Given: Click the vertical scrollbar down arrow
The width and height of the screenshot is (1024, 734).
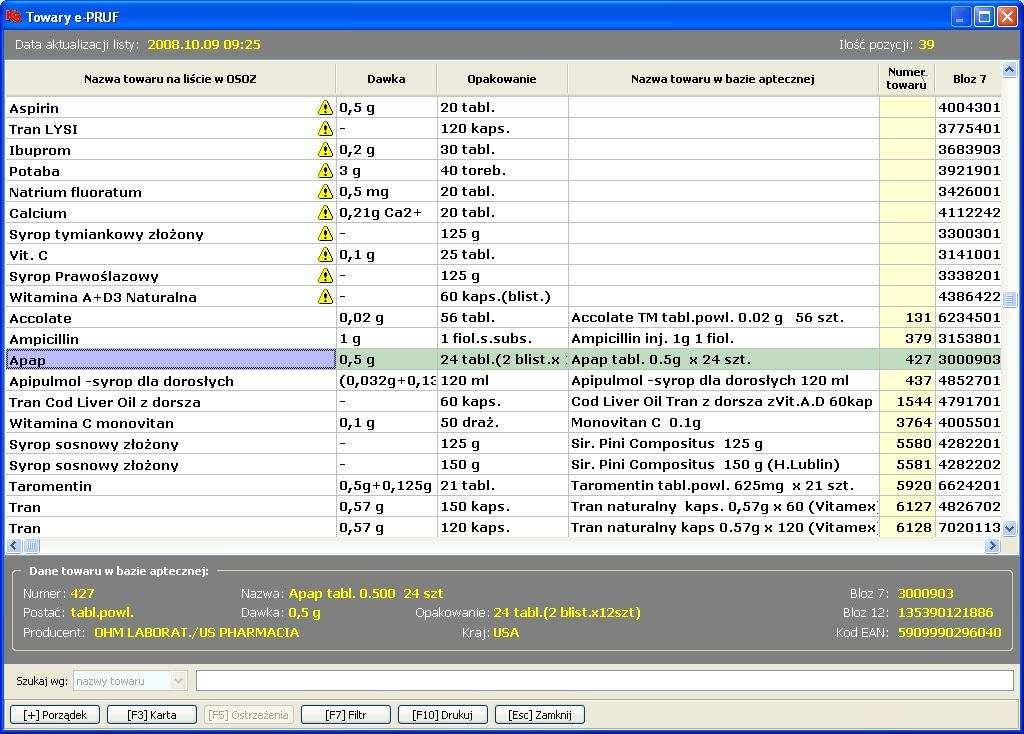Looking at the screenshot, I should [1010, 528].
